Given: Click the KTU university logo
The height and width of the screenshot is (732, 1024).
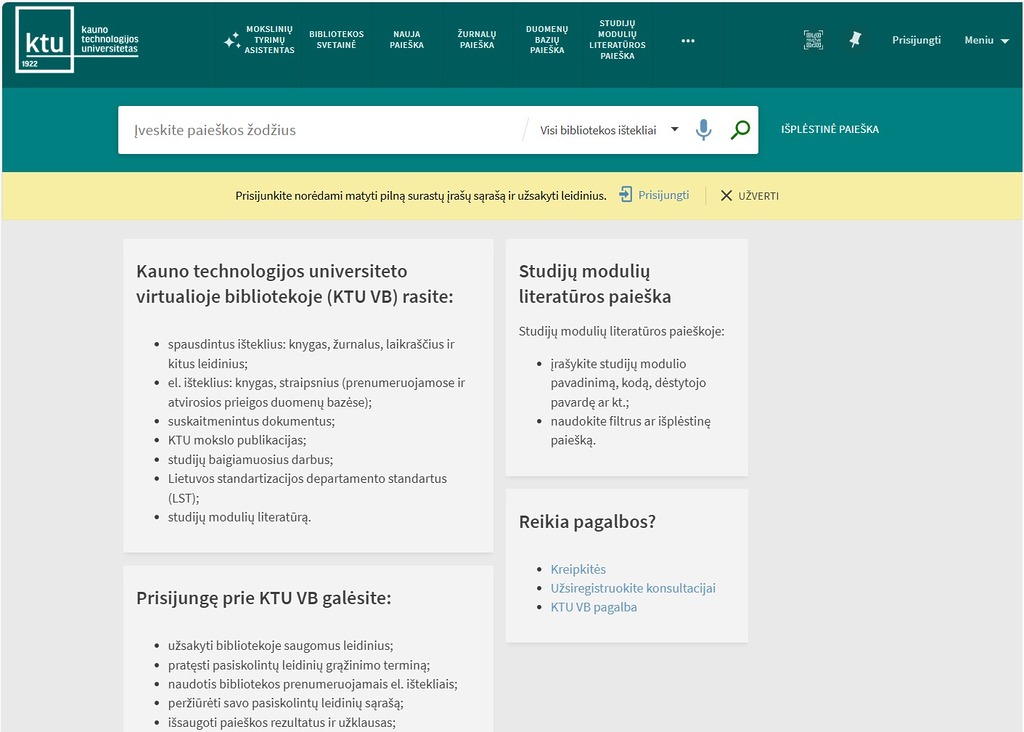Looking at the screenshot, I should coord(77,40).
